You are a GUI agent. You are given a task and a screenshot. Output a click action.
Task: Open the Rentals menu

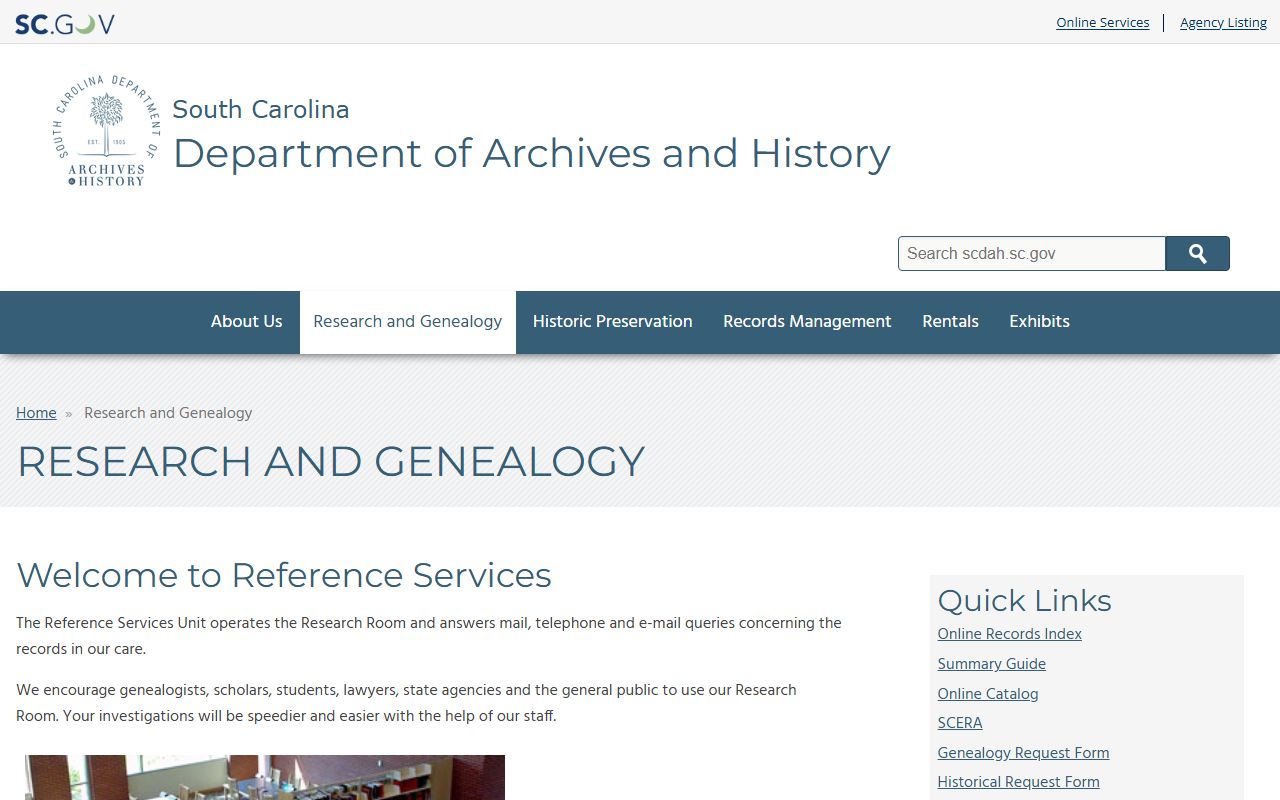pyautogui.click(x=951, y=322)
